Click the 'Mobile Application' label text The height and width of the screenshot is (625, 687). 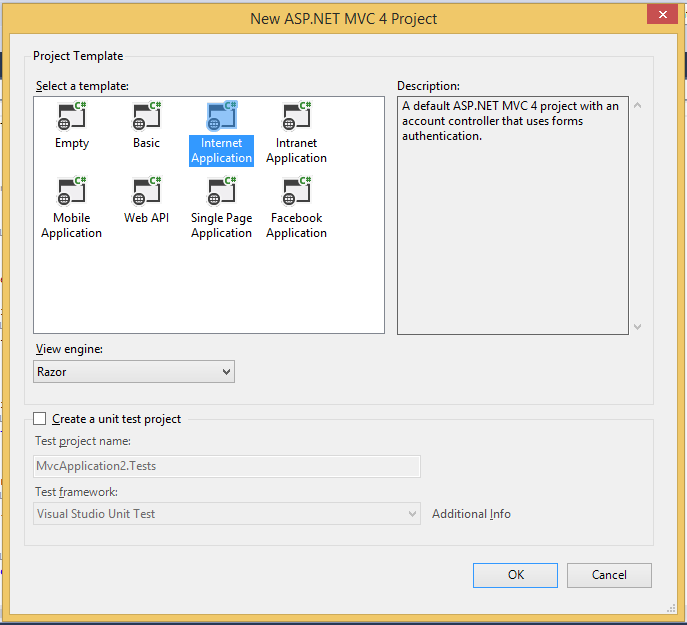(x=72, y=225)
